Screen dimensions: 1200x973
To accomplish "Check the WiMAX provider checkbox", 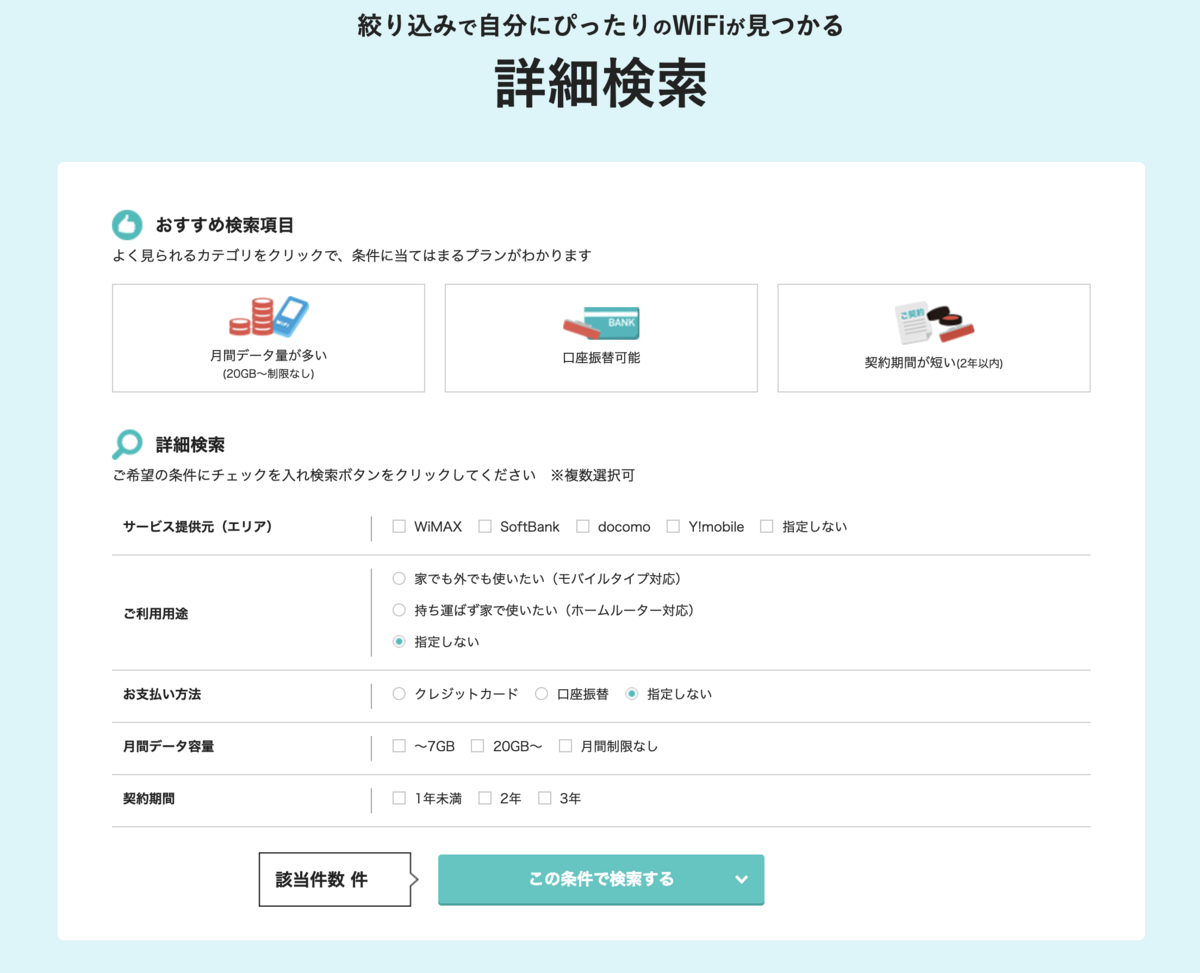I will tap(399, 526).
